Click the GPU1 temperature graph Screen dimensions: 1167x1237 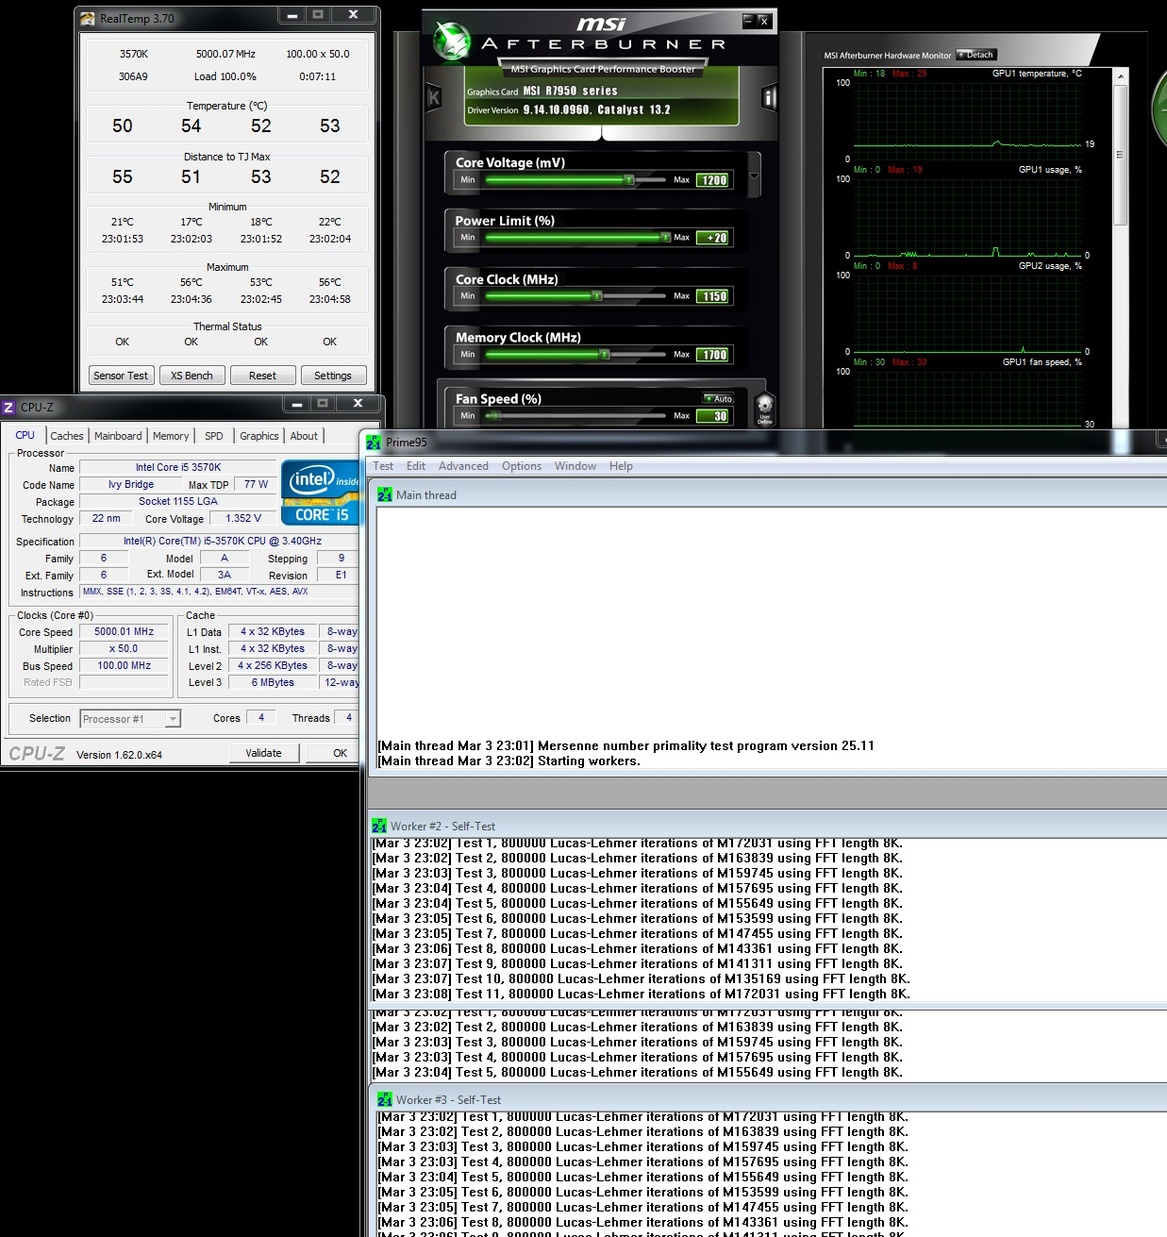pos(966,120)
